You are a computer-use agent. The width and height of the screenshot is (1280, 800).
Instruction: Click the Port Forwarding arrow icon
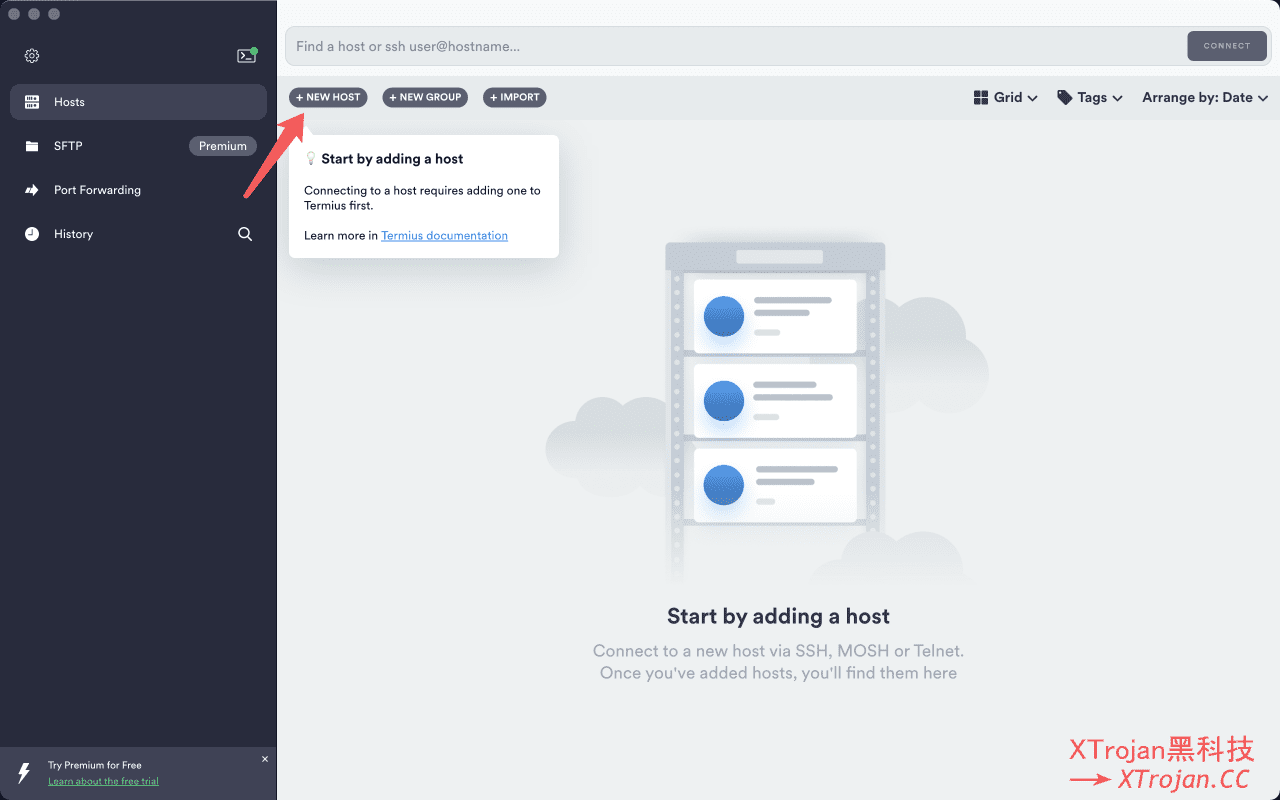point(32,190)
